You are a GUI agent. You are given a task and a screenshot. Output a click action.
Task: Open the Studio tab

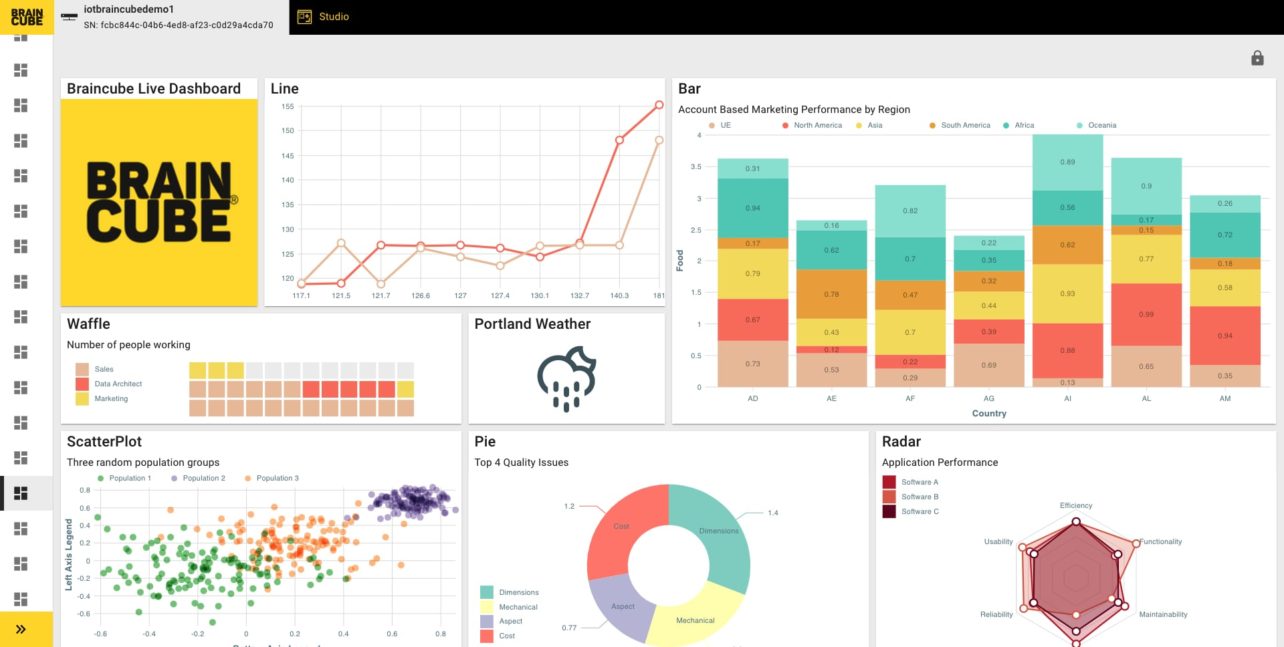point(334,17)
